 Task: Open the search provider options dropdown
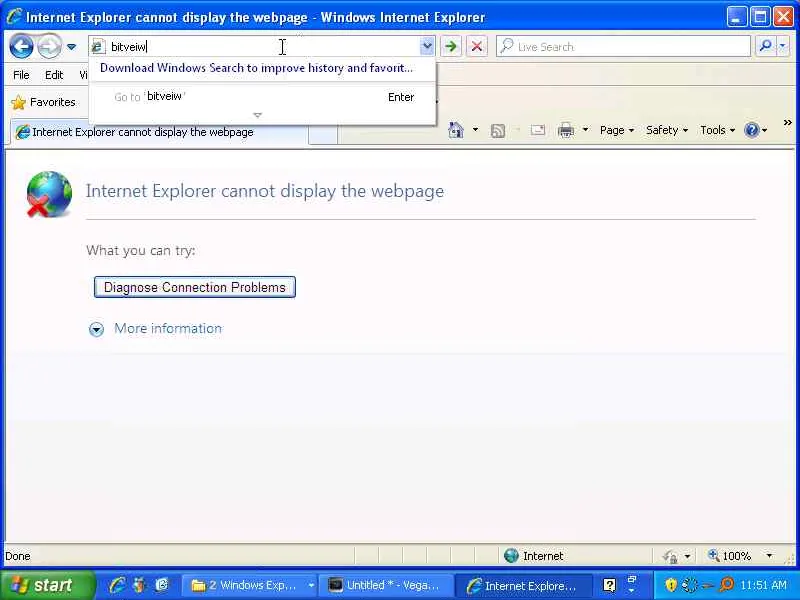coord(783,46)
